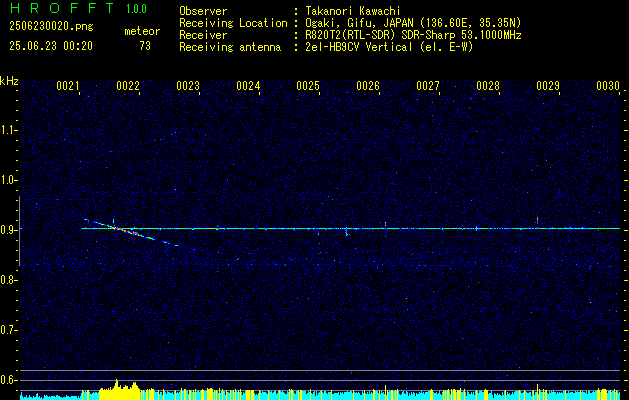Select the 2506230020.png filename label

pyautogui.click(x=51, y=27)
